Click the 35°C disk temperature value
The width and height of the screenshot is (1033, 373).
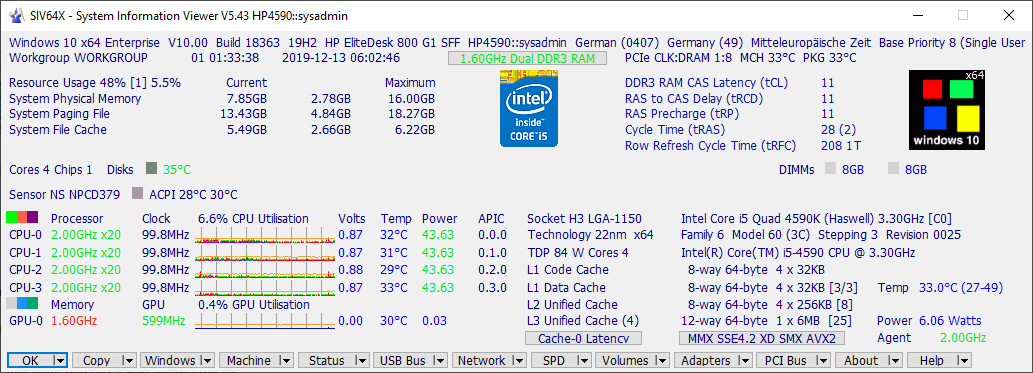(x=177, y=169)
